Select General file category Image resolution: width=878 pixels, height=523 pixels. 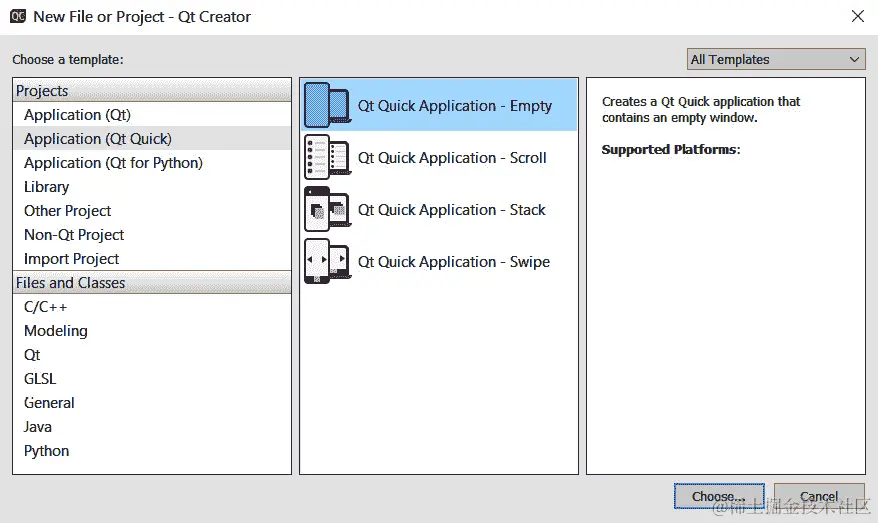point(152,403)
